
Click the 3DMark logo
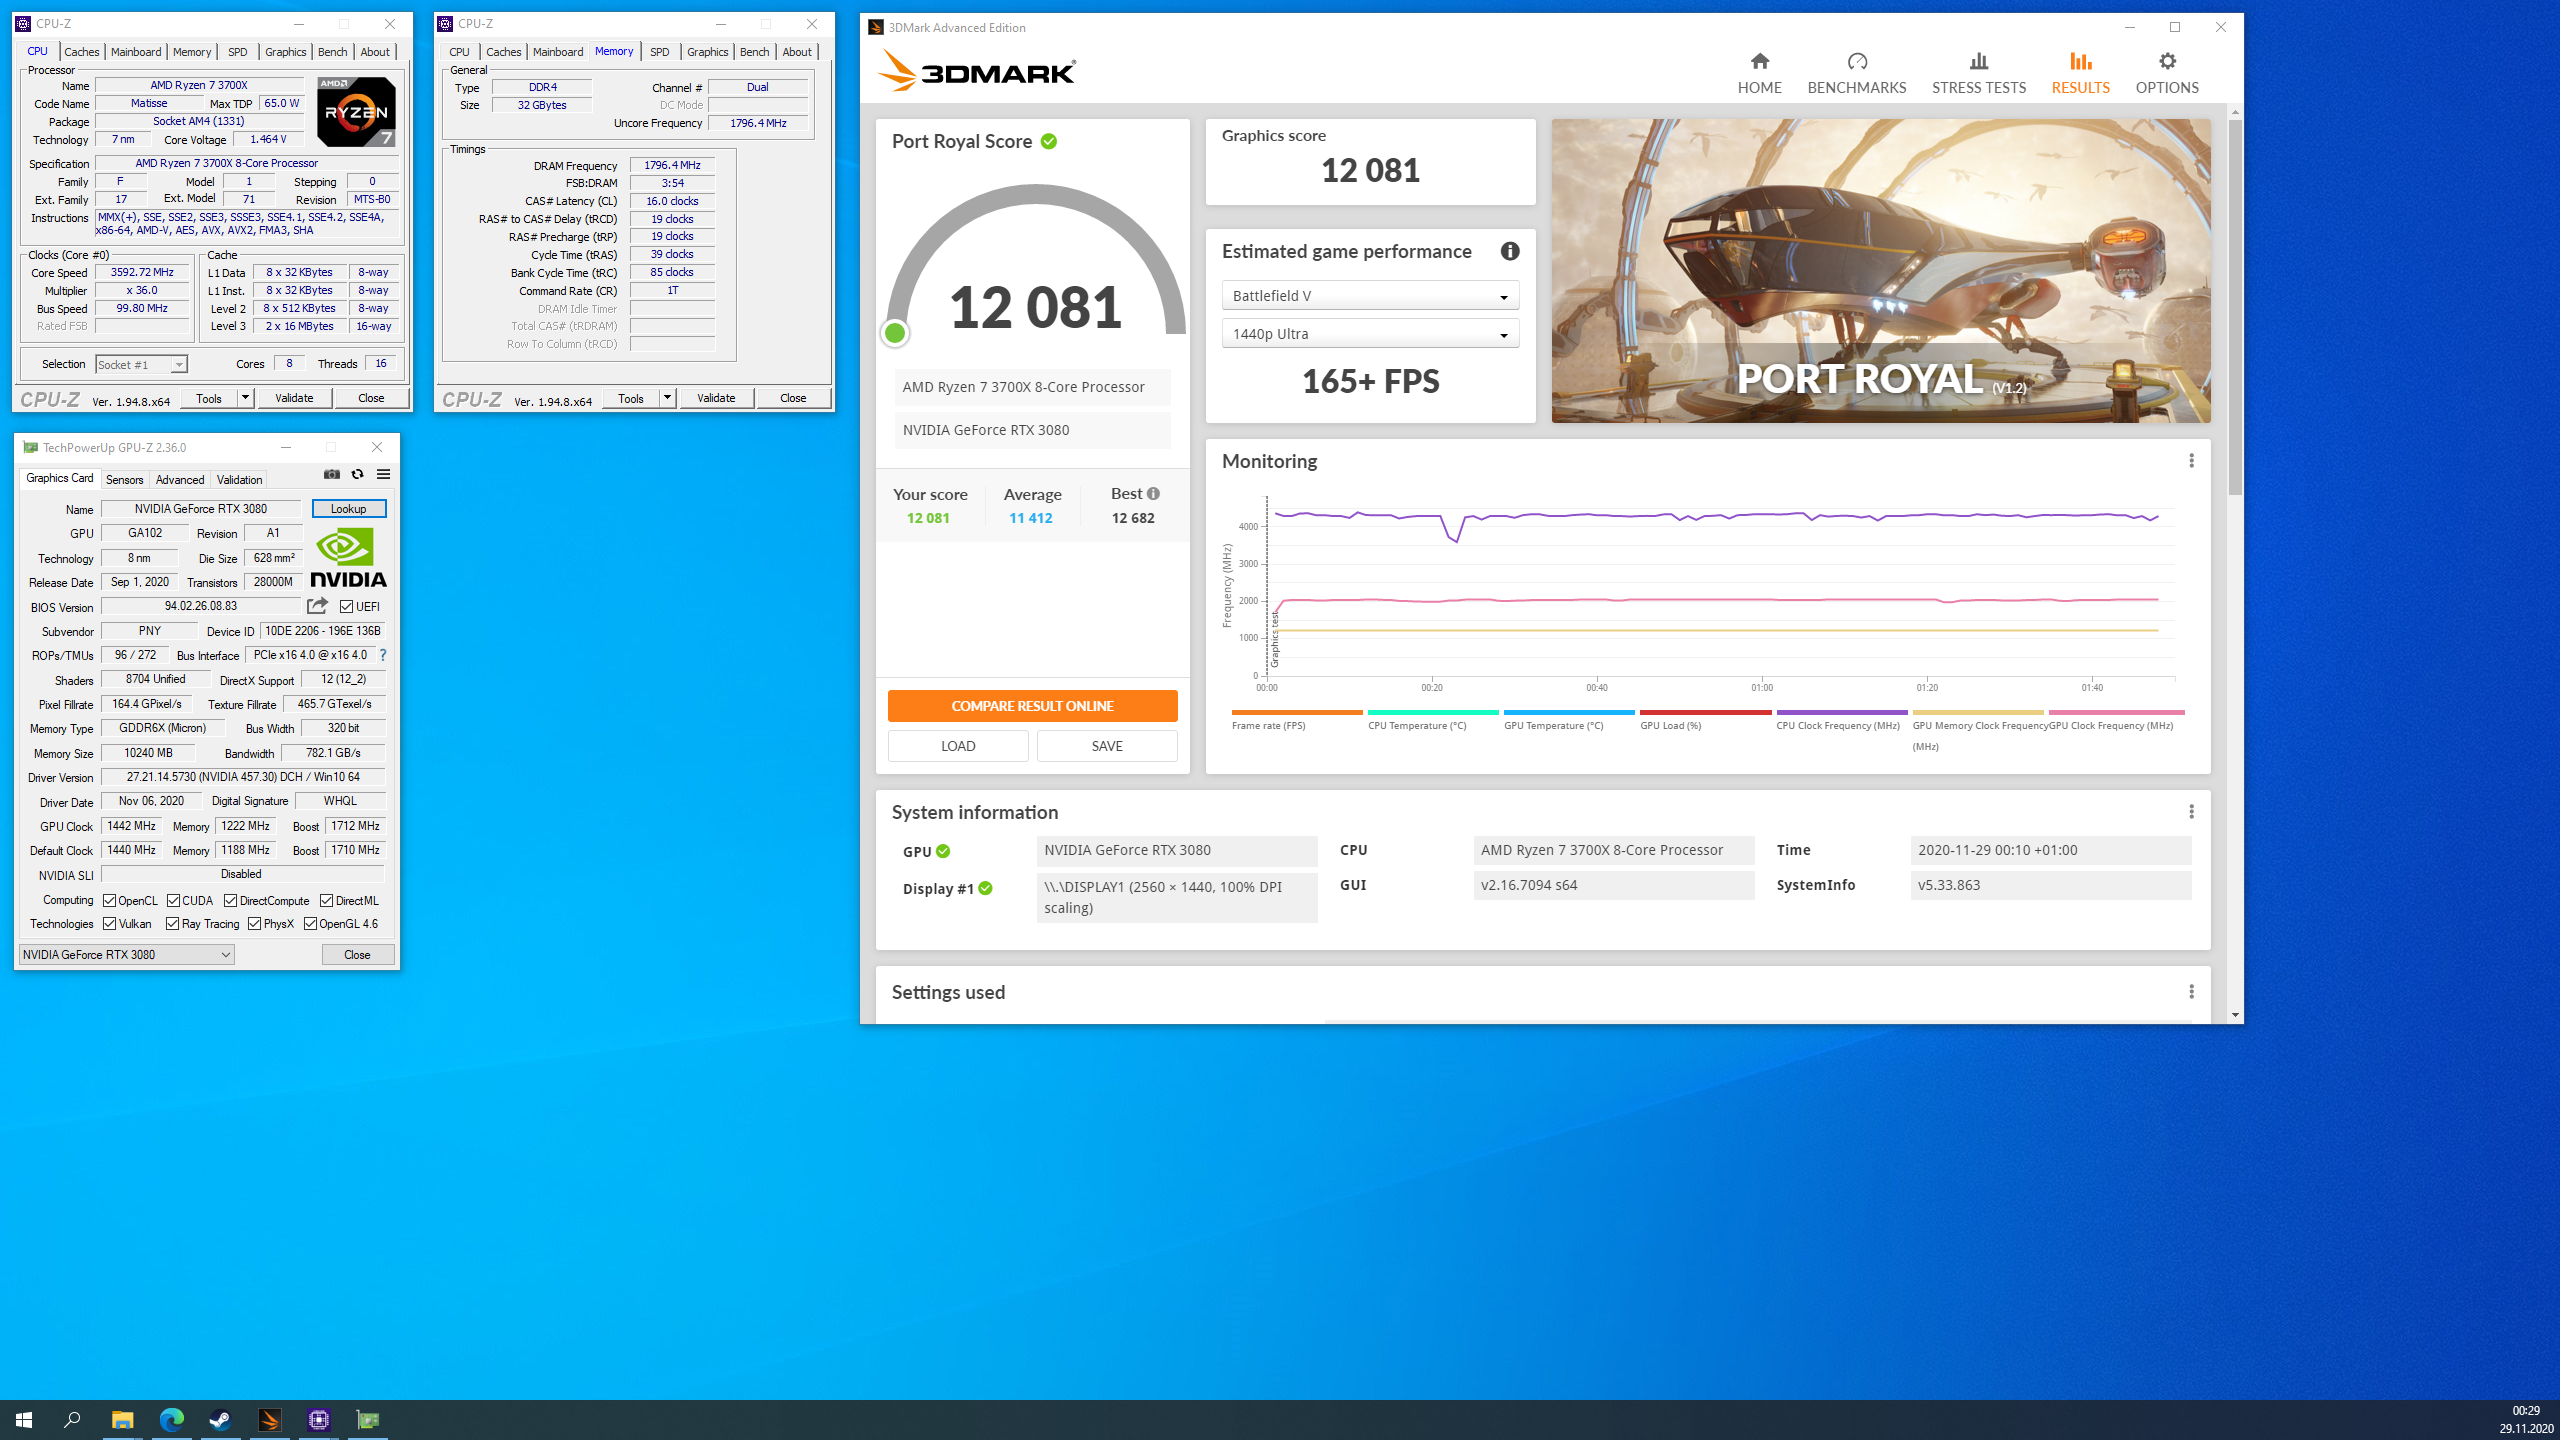click(x=977, y=72)
